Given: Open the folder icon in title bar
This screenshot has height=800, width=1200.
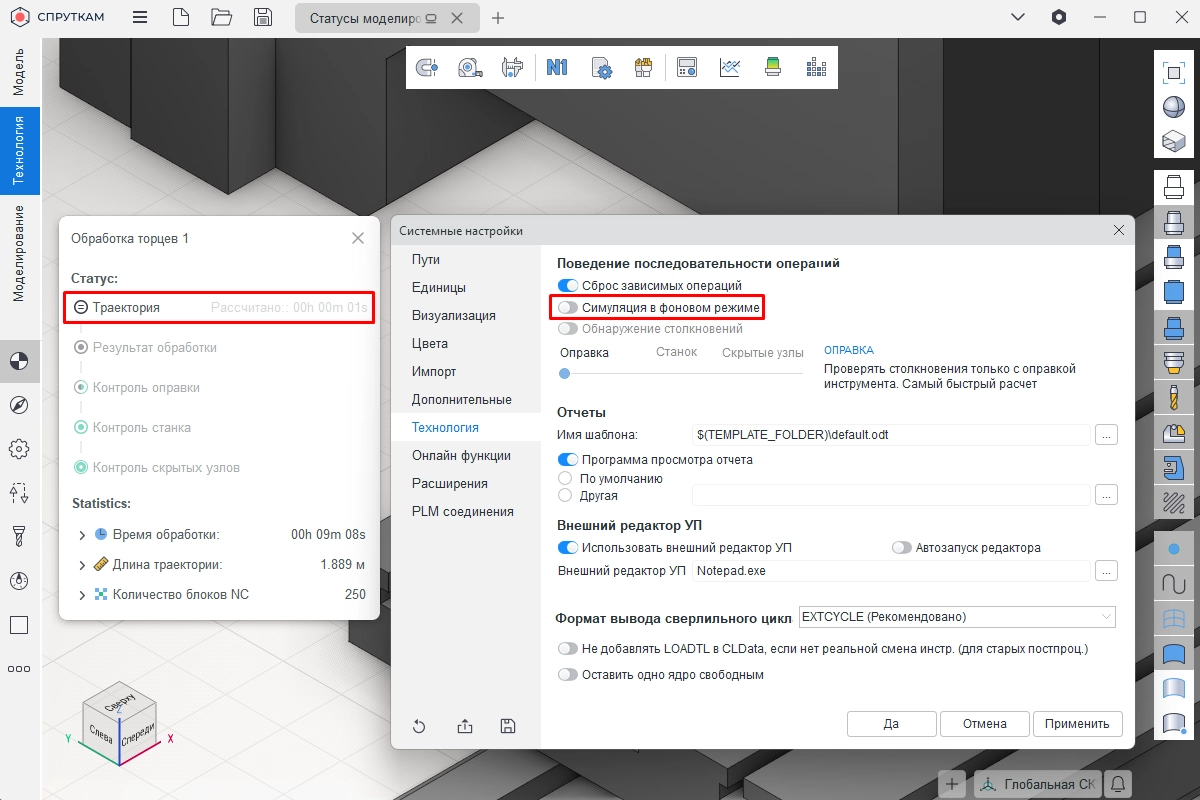Looking at the screenshot, I should coord(221,18).
